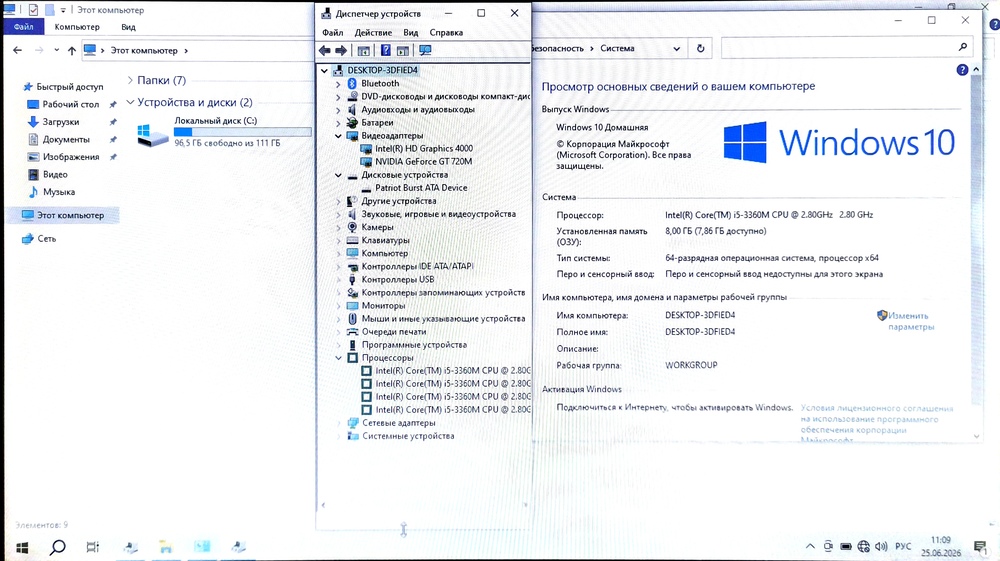
Task: Open Локальный диск (C:) drive icon
Action: coord(152,135)
